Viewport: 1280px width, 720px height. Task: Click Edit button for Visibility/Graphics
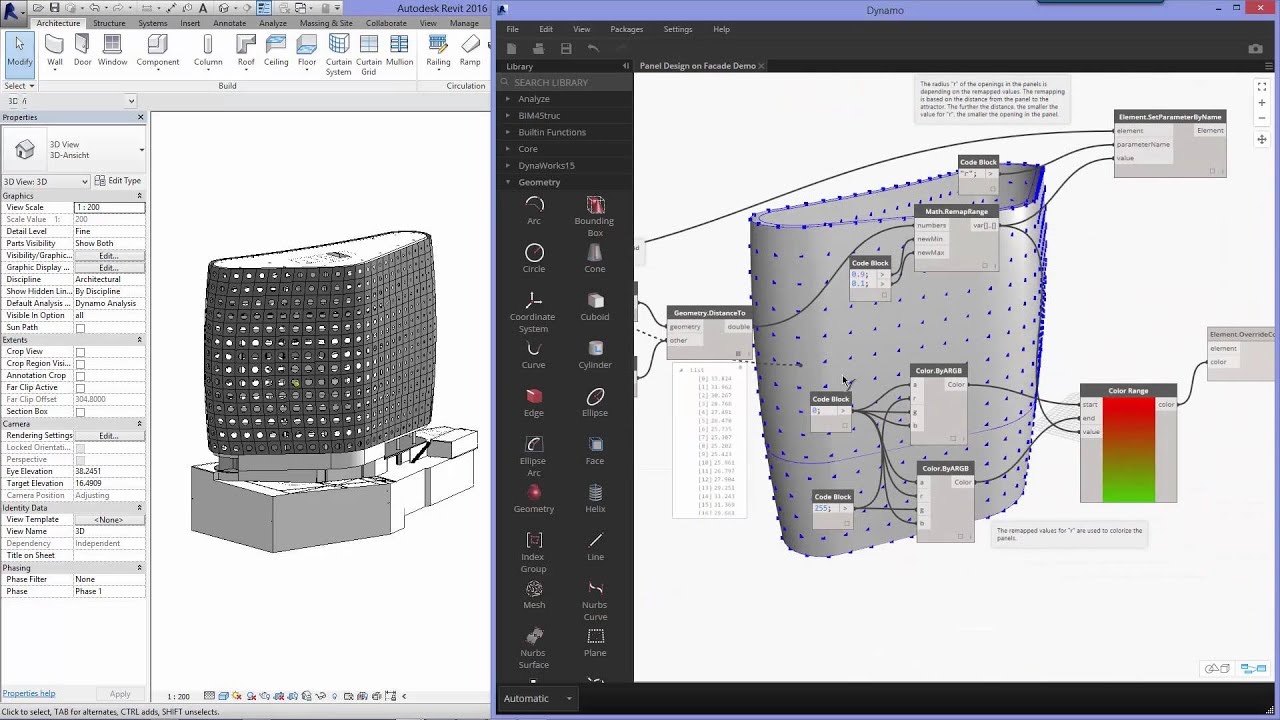pos(108,256)
